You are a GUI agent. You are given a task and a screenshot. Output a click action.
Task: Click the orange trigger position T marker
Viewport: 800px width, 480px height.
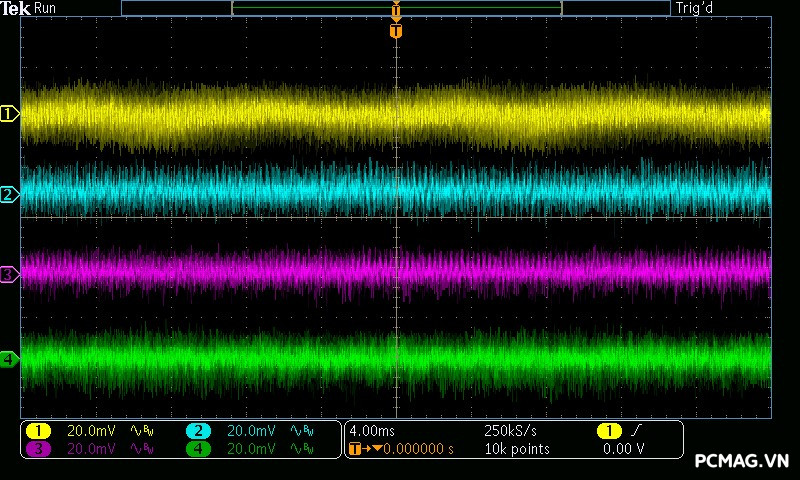point(396,31)
